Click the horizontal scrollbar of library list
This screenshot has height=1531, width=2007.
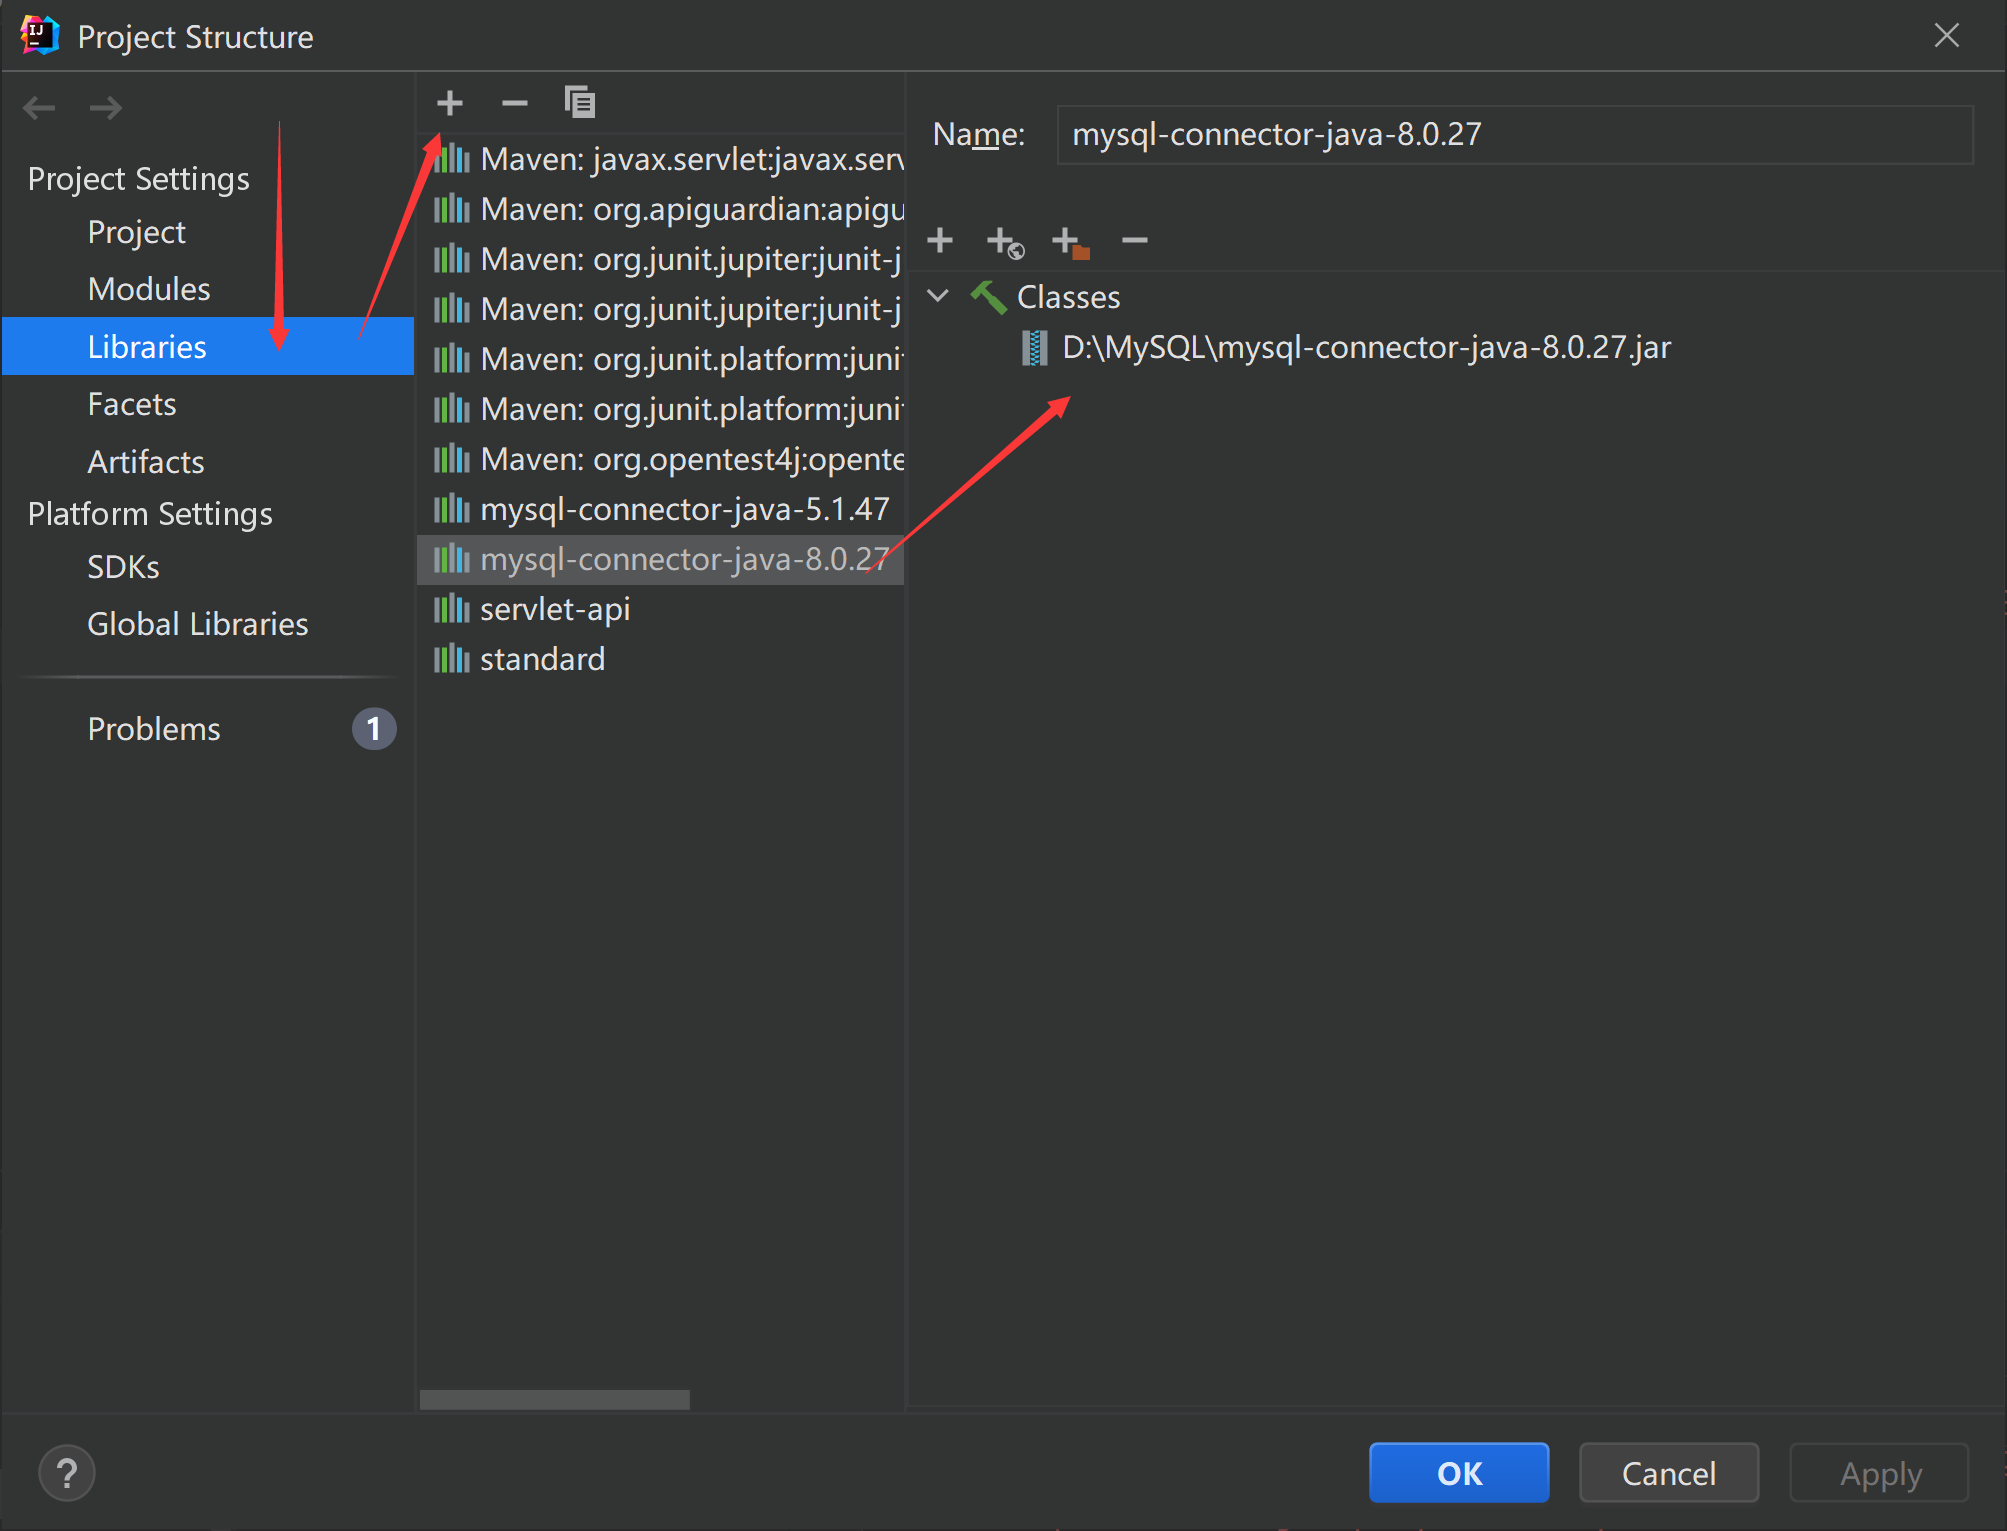[555, 1399]
